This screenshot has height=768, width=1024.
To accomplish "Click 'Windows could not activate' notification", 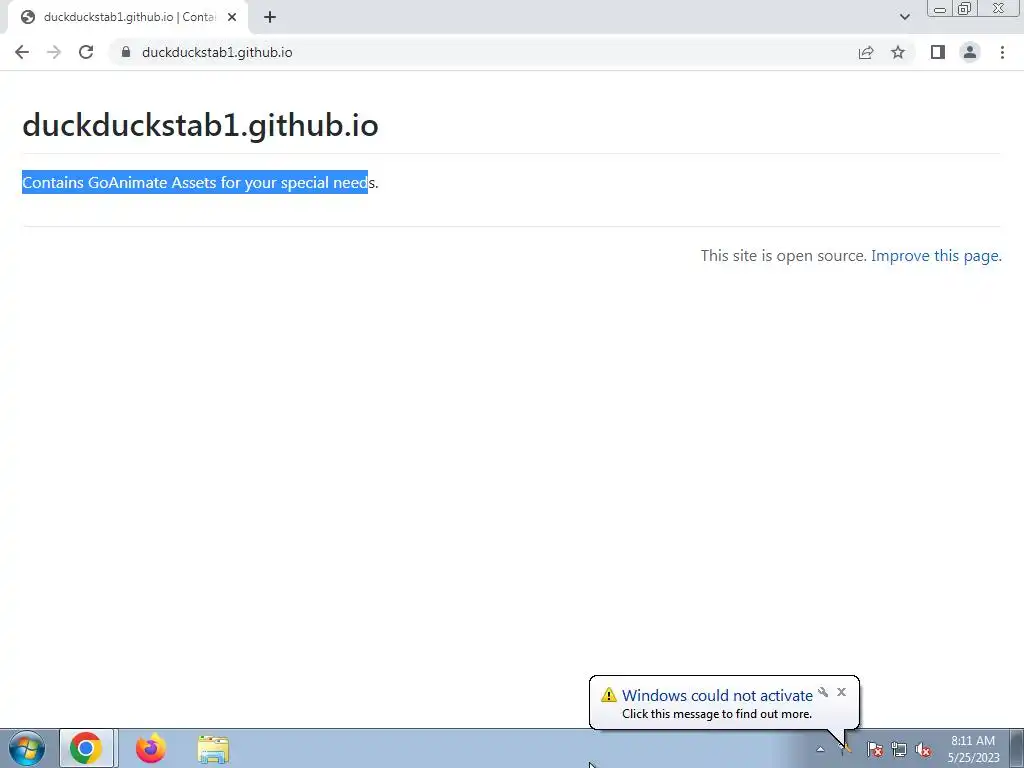I will tap(717, 695).
